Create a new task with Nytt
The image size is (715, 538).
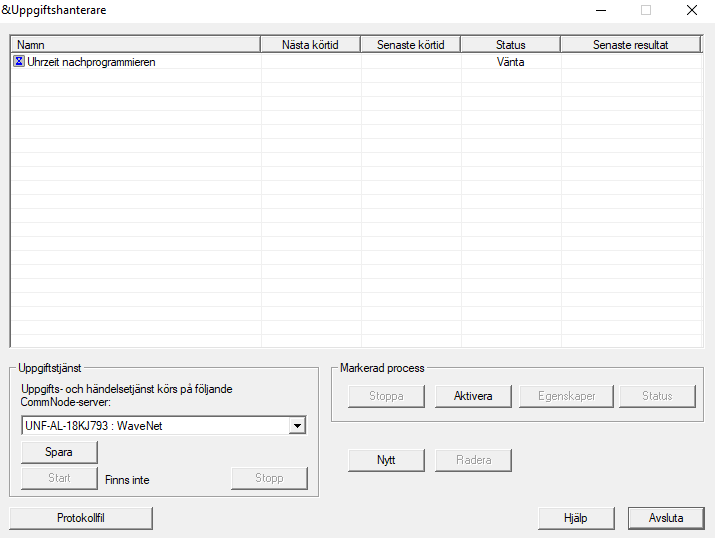[386, 460]
